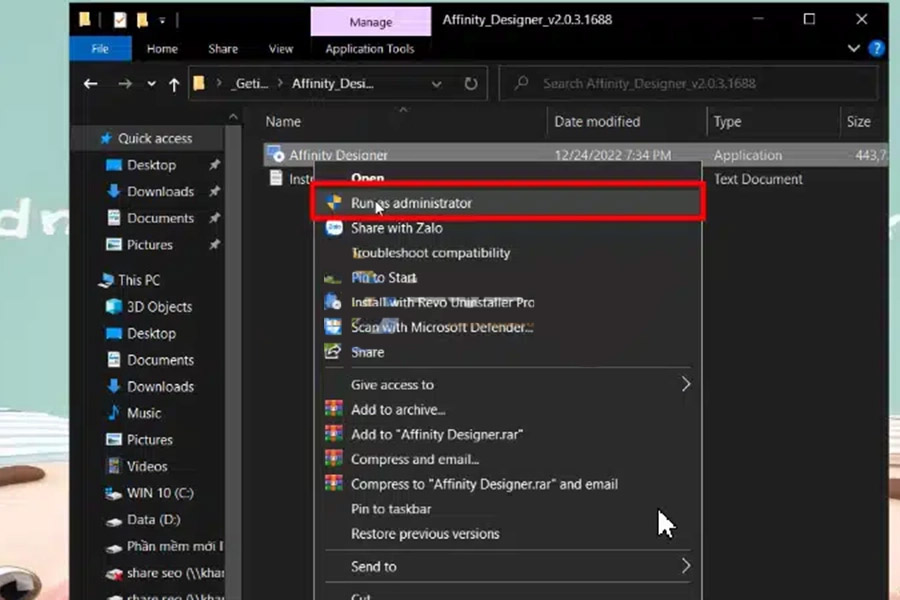Image resolution: width=900 pixels, height=600 pixels.
Task: Click the New folder icon in title bar
Action: pos(142,20)
